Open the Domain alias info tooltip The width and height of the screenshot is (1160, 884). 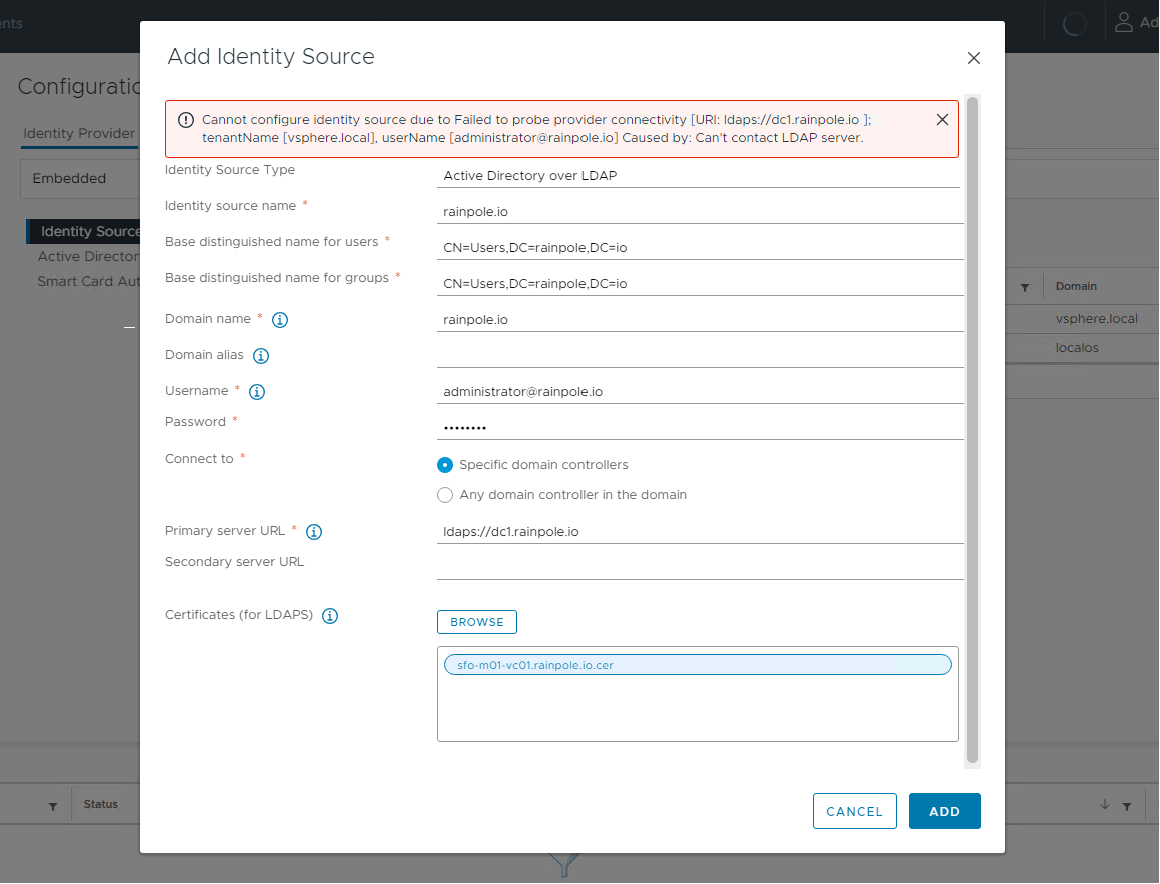[x=260, y=355]
